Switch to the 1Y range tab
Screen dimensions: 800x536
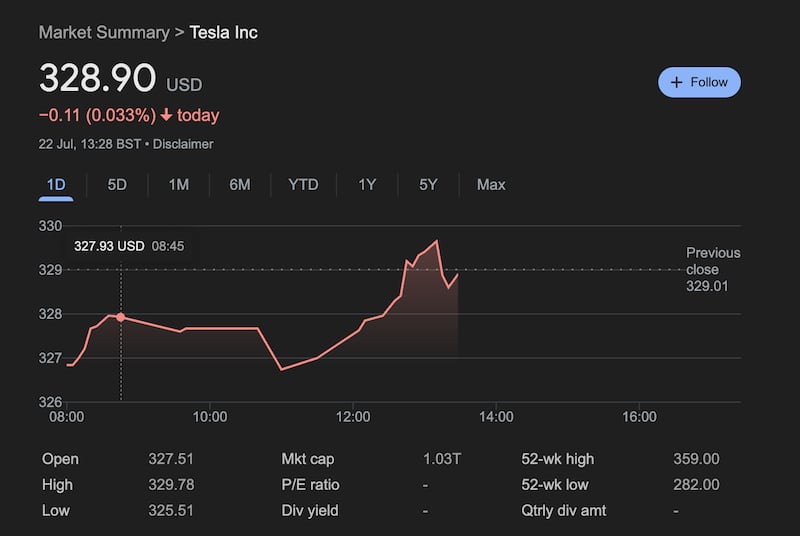click(x=367, y=185)
